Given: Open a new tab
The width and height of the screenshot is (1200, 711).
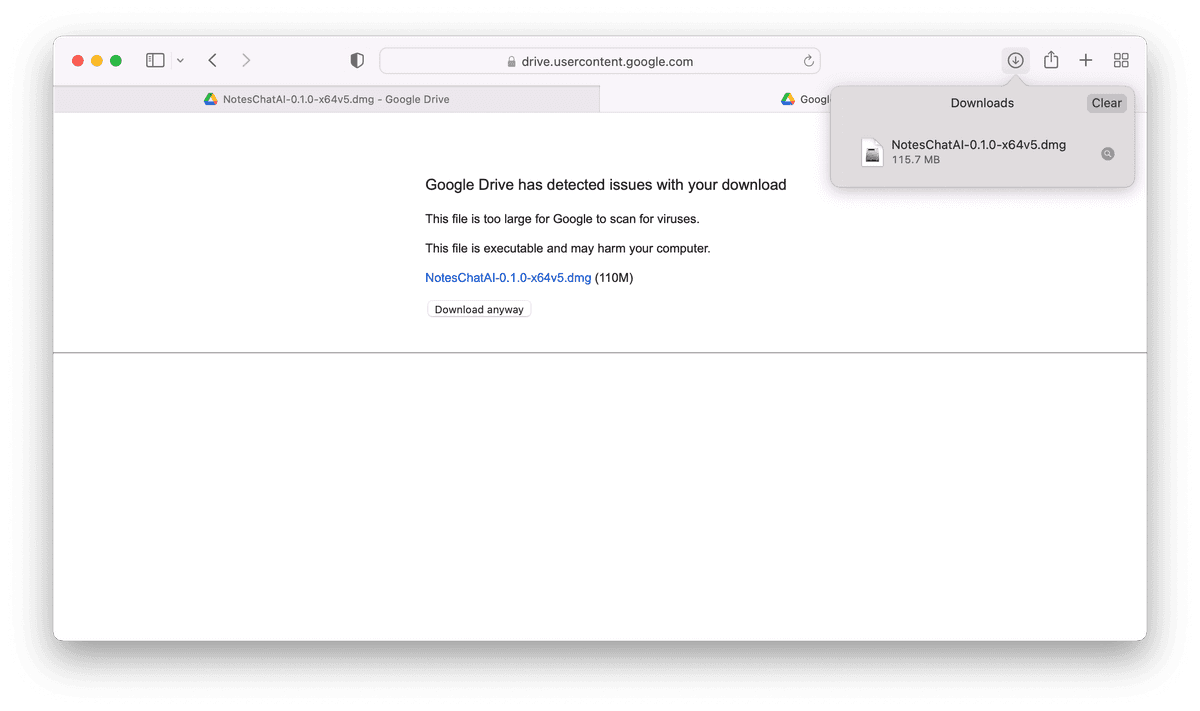Looking at the screenshot, I should click(1086, 61).
